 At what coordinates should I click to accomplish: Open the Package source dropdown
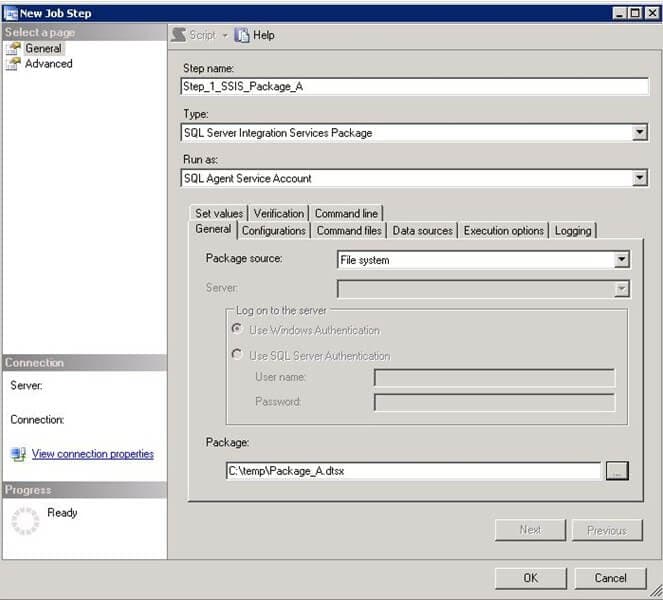coord(621,260)
